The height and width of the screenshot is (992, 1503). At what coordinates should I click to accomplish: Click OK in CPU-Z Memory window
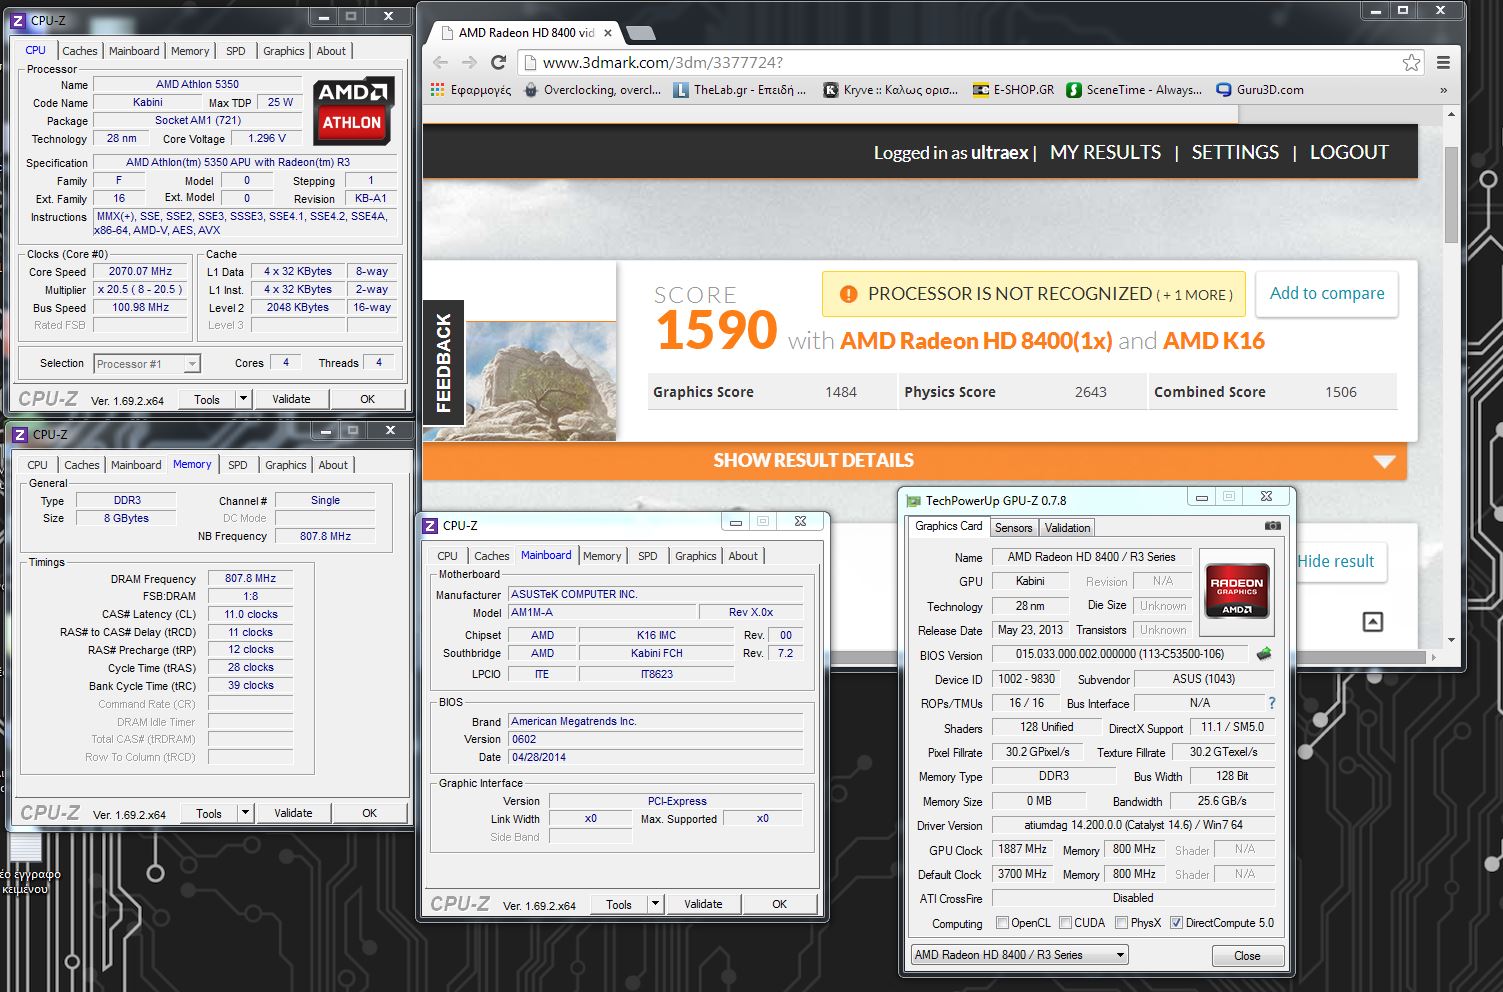[x=369, y=813]
